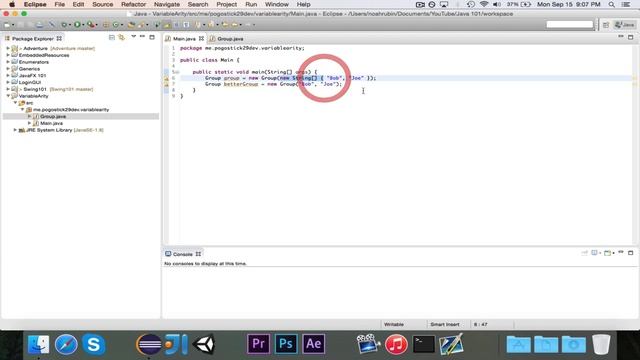Screen dimensions: 640x360
Task: Collapse the VariableArity project
Action: coord(8,96)
